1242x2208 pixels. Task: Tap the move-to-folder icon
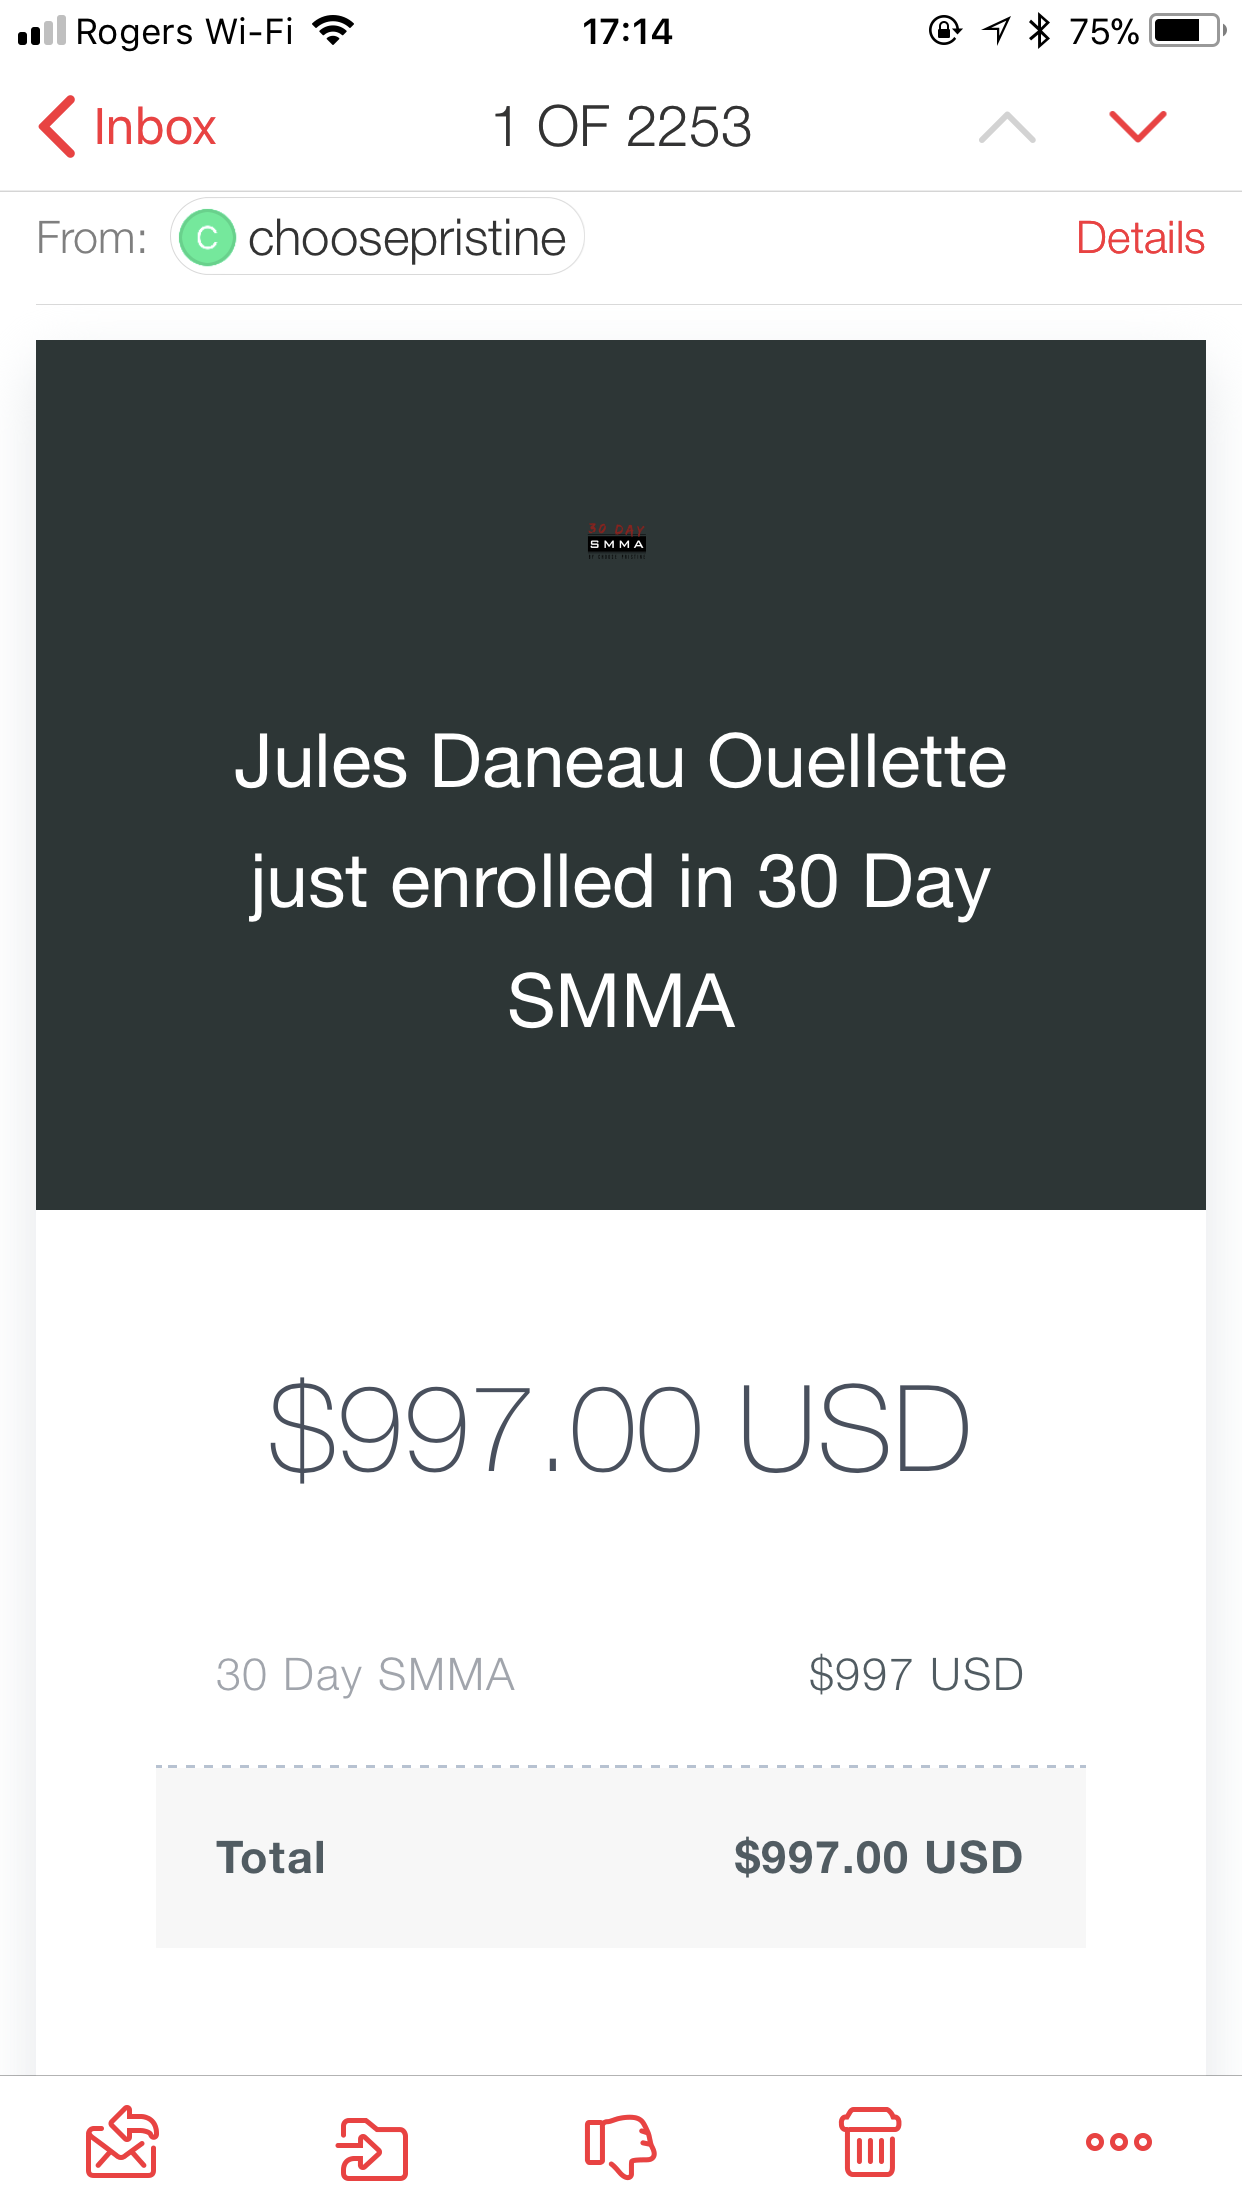pyautogui.click(x=372, y=2148)
